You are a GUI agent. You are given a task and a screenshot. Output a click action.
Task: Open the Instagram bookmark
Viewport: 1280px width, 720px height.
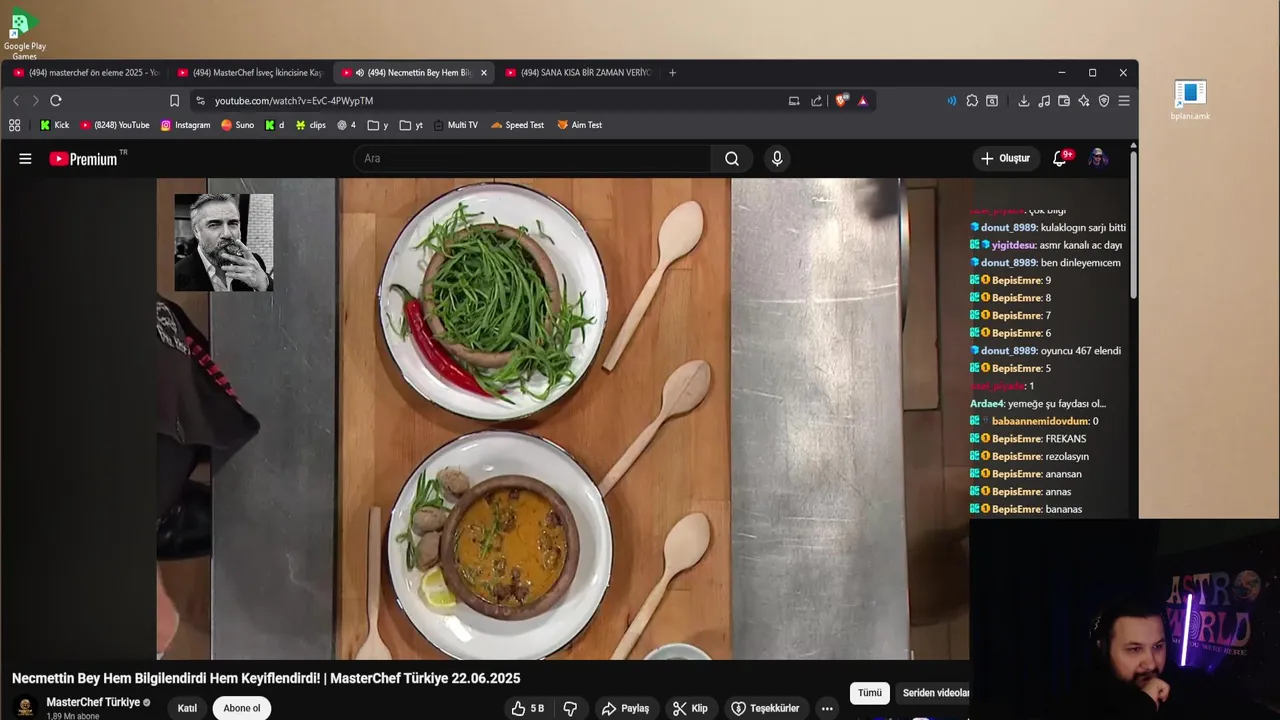(x=185, y=125)
